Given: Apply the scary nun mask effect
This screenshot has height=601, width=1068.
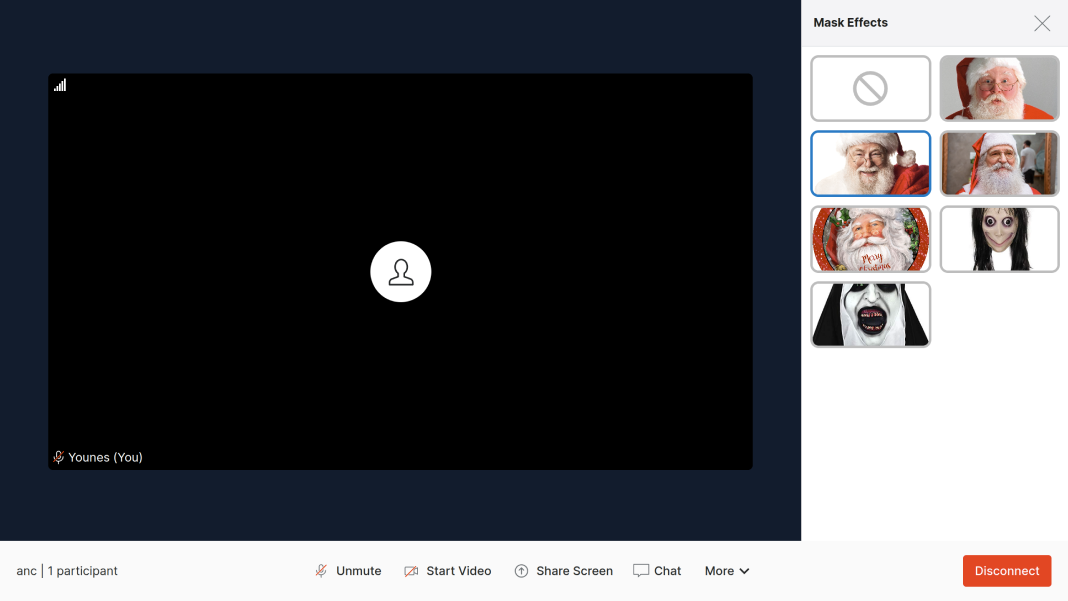Looking at the screenshot, I should 870,315.
